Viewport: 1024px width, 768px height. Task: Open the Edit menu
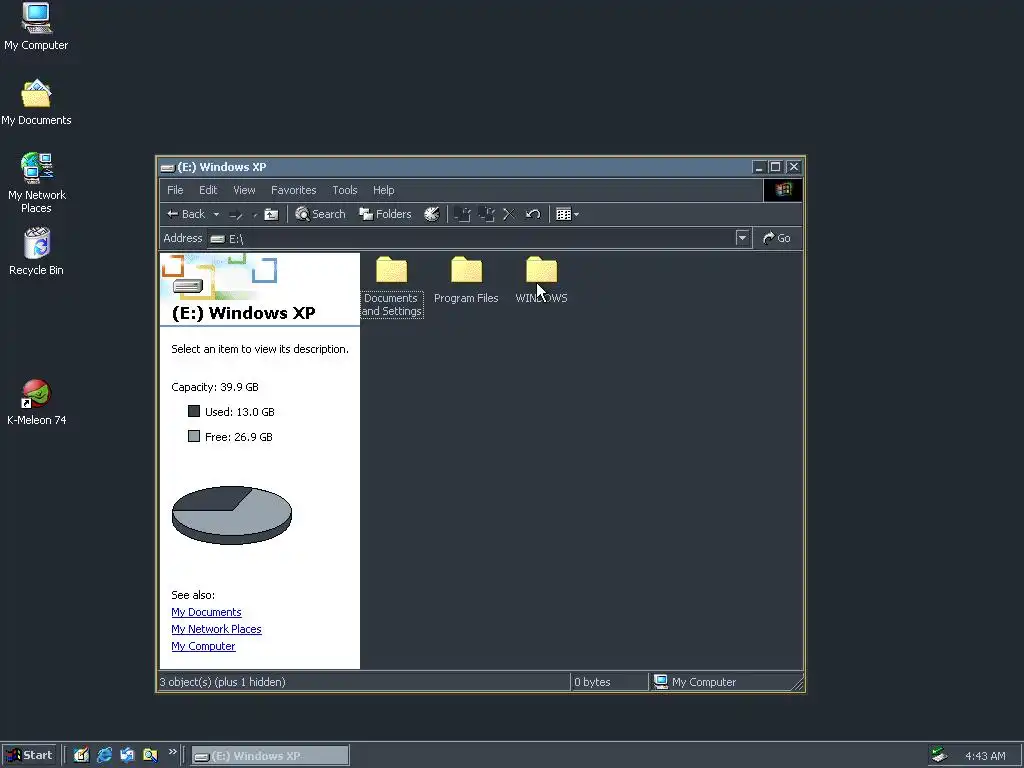pyautogui.click(x=208, y=190)
